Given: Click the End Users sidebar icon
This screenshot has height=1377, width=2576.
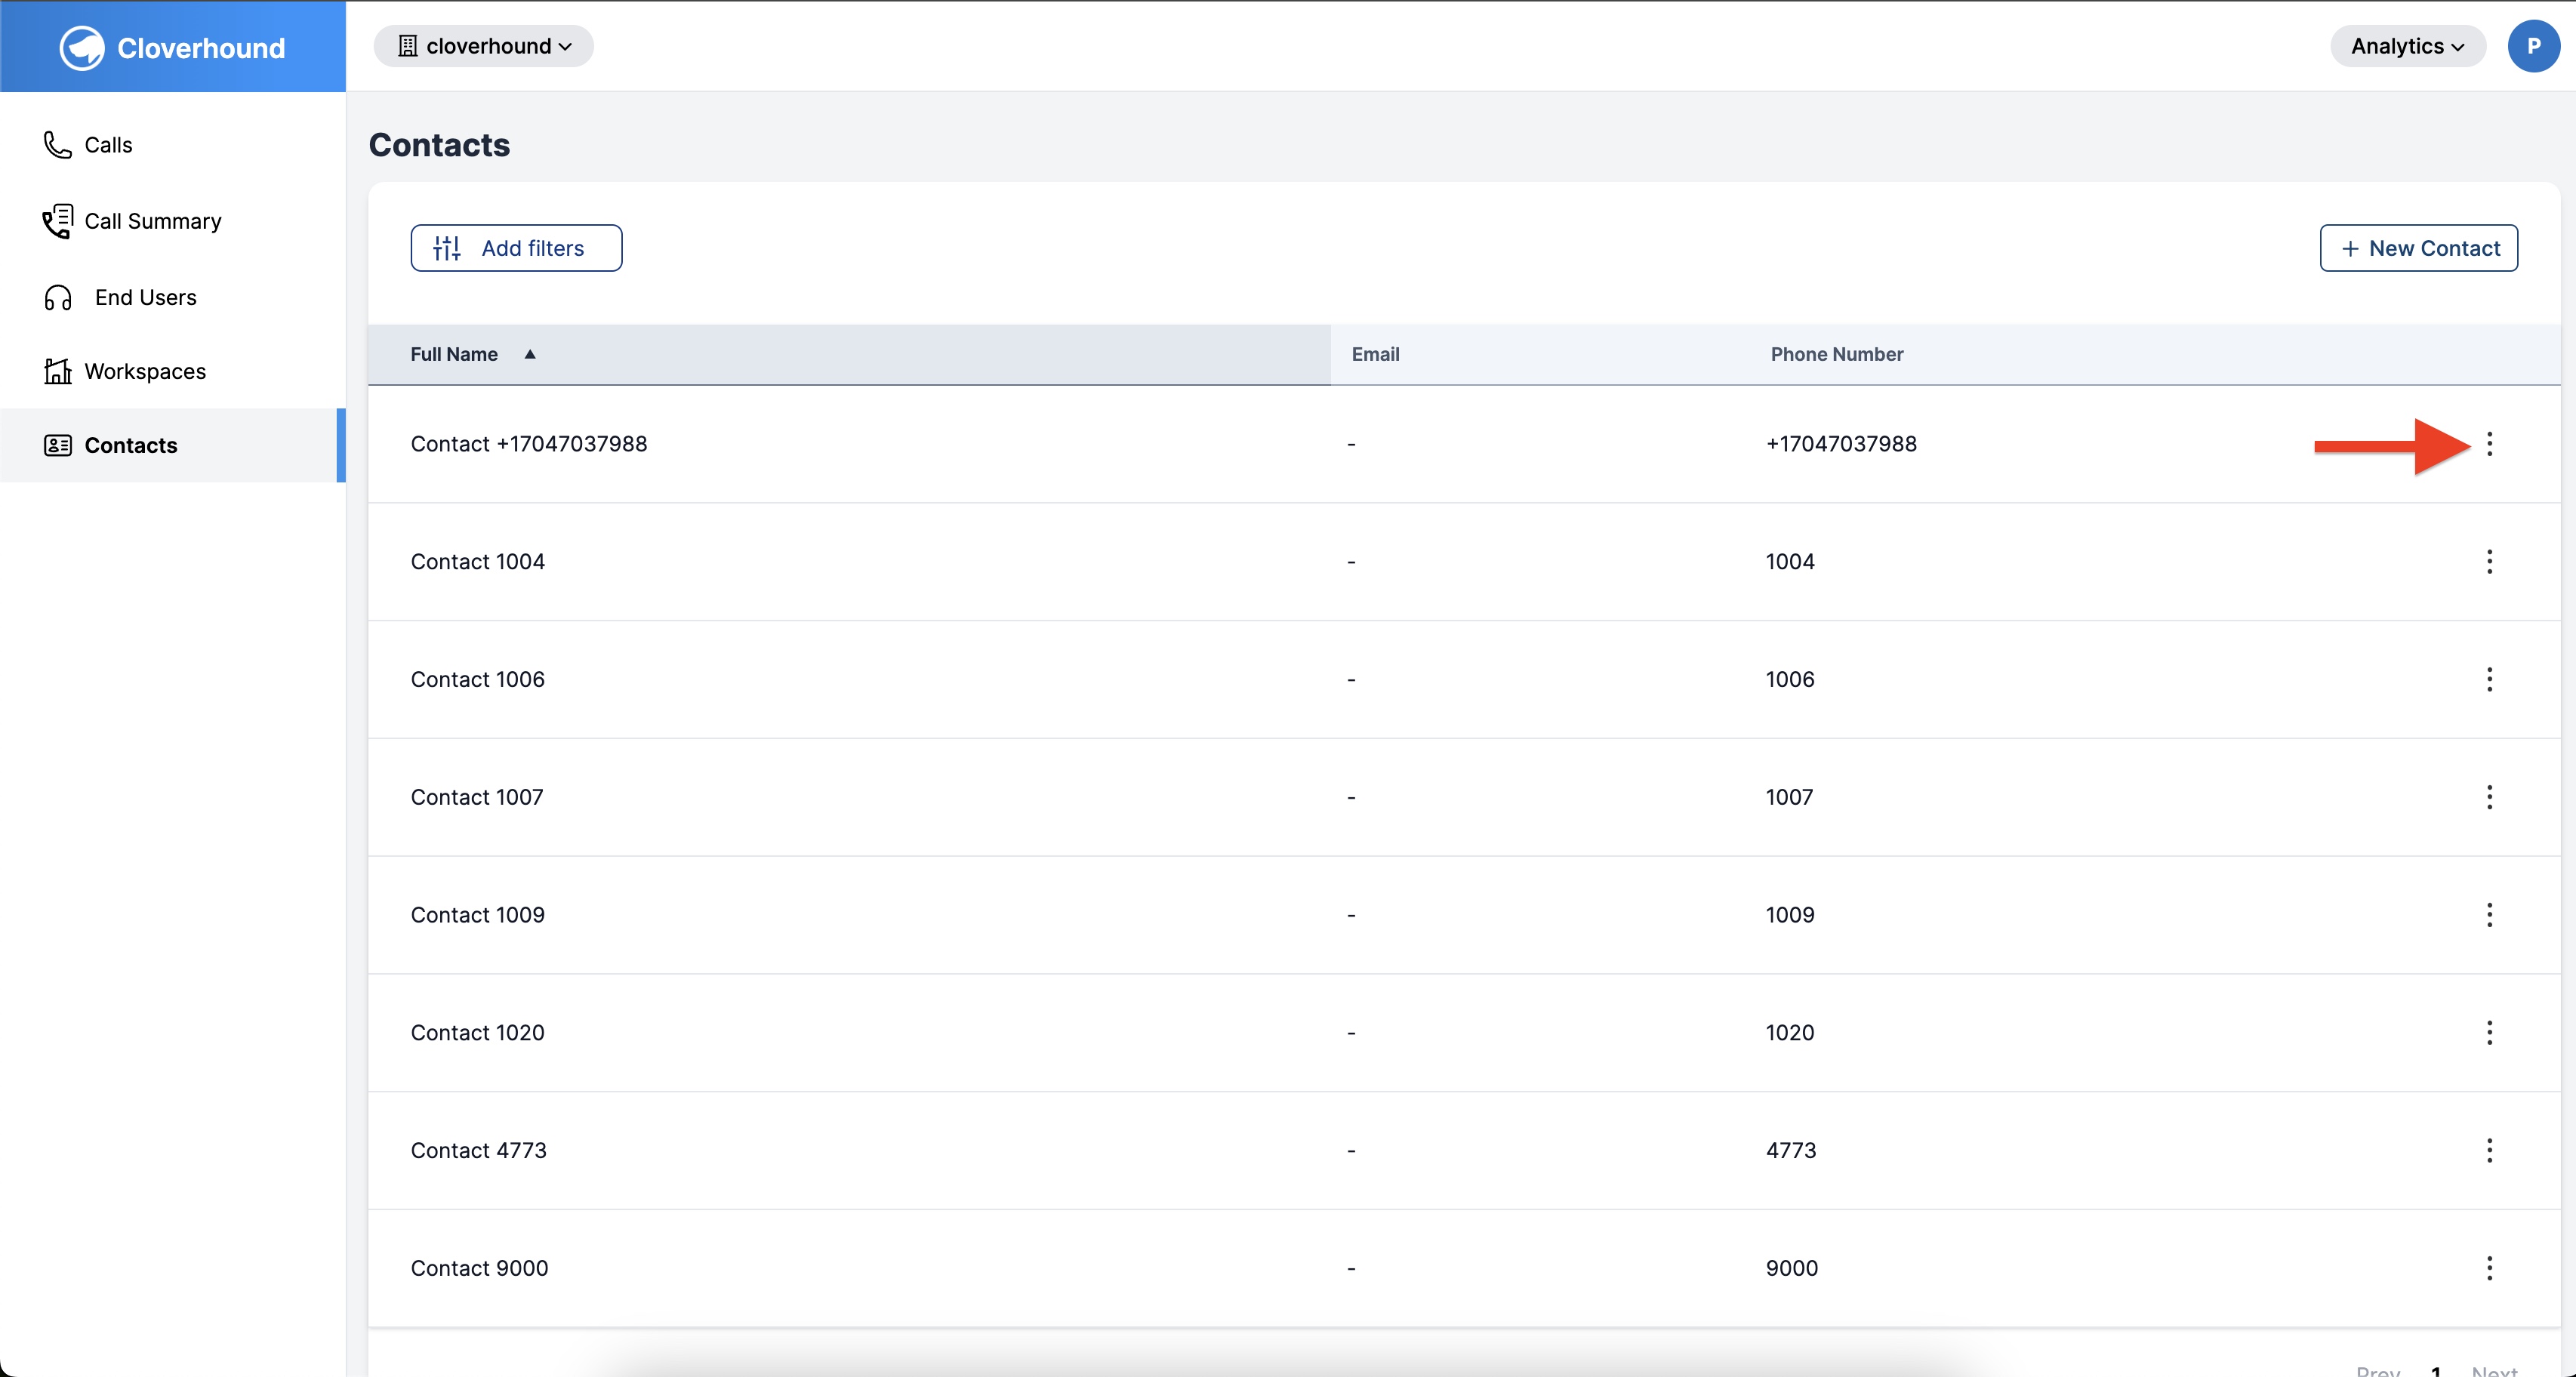Looking at the screenshot, I should (56, 295).
